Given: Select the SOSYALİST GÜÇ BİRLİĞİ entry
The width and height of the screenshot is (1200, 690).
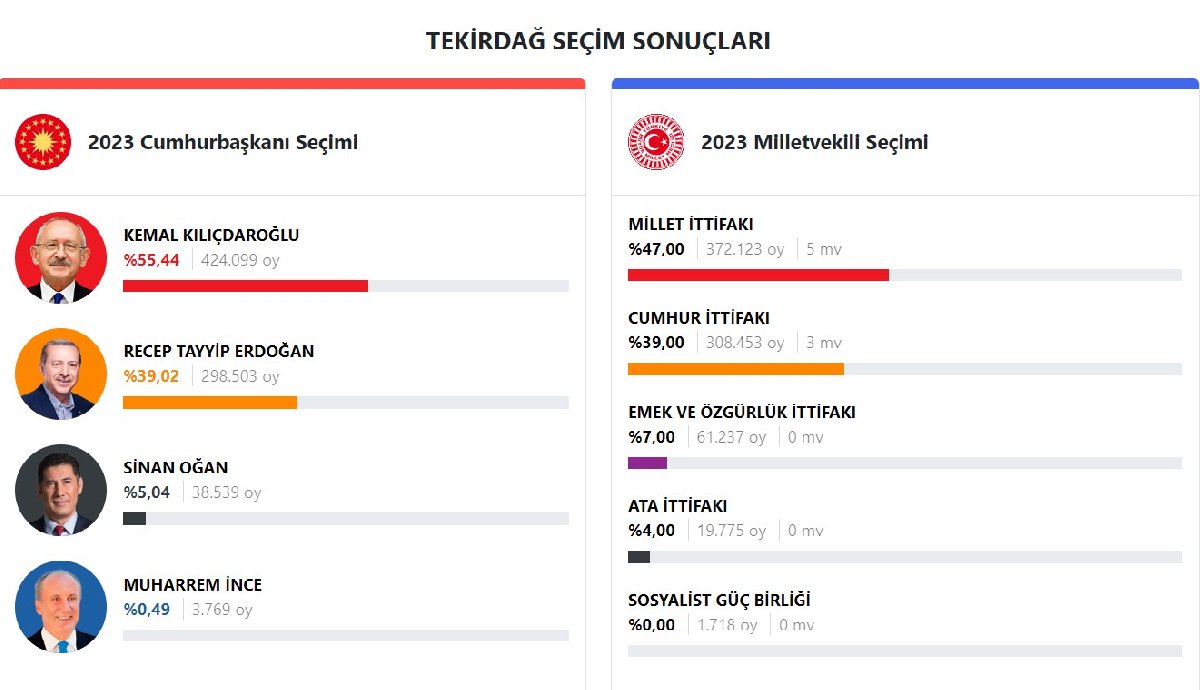Looking at the screenshot, I should pyautogui.click(x=719, y=600).
